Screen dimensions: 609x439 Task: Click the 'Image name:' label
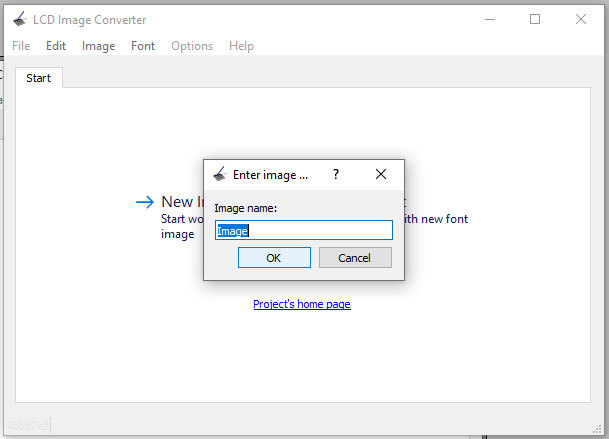[245, 208]
